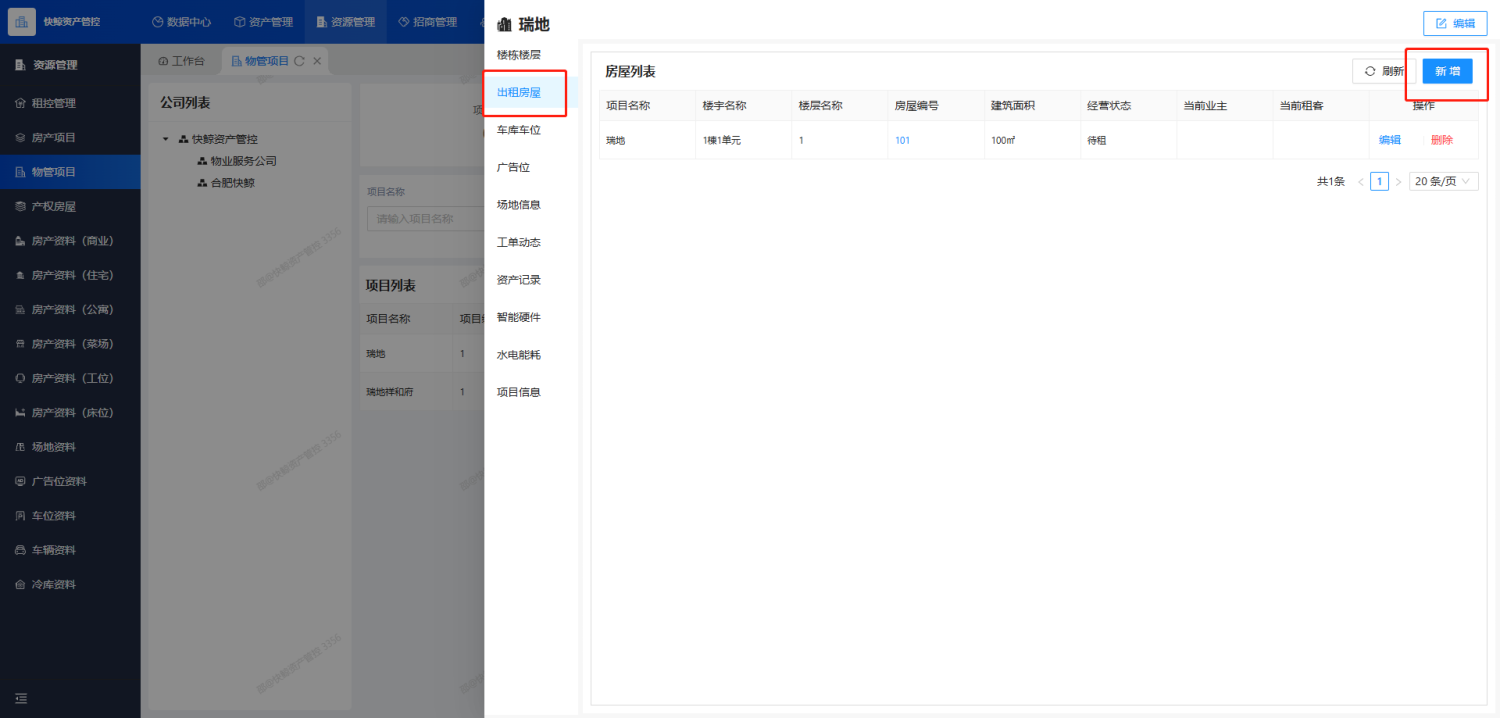Image resolution: width=1500 pixels, height=718 pixels.
Task: Click the 项目名称 search input field
Action: [425, 218]
